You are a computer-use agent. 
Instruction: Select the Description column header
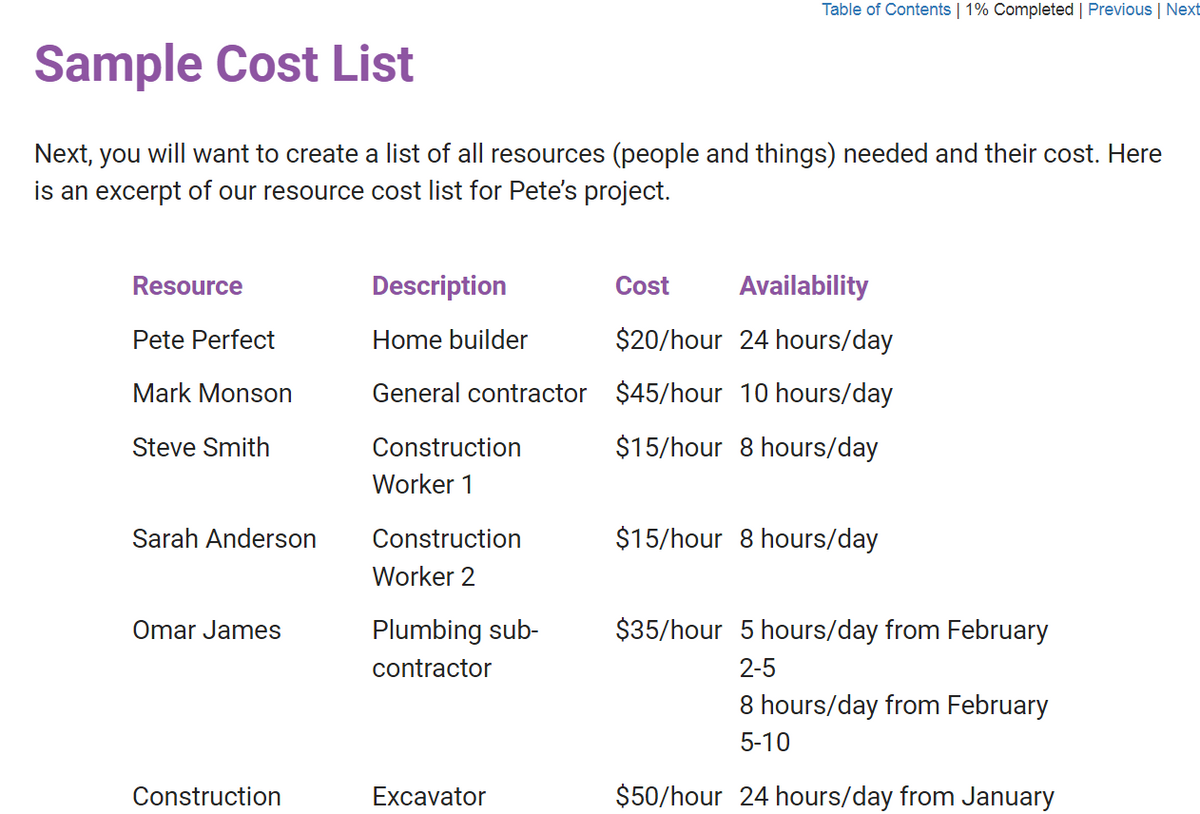click(x=439, y=286)
